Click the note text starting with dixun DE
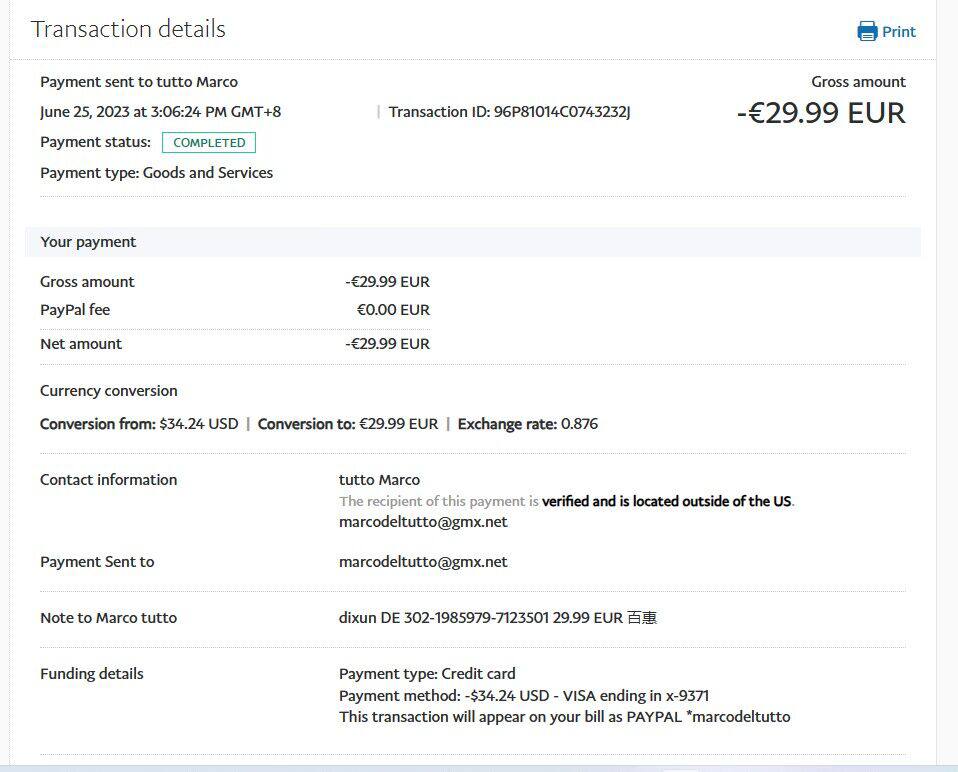 (x=497, y=618)
